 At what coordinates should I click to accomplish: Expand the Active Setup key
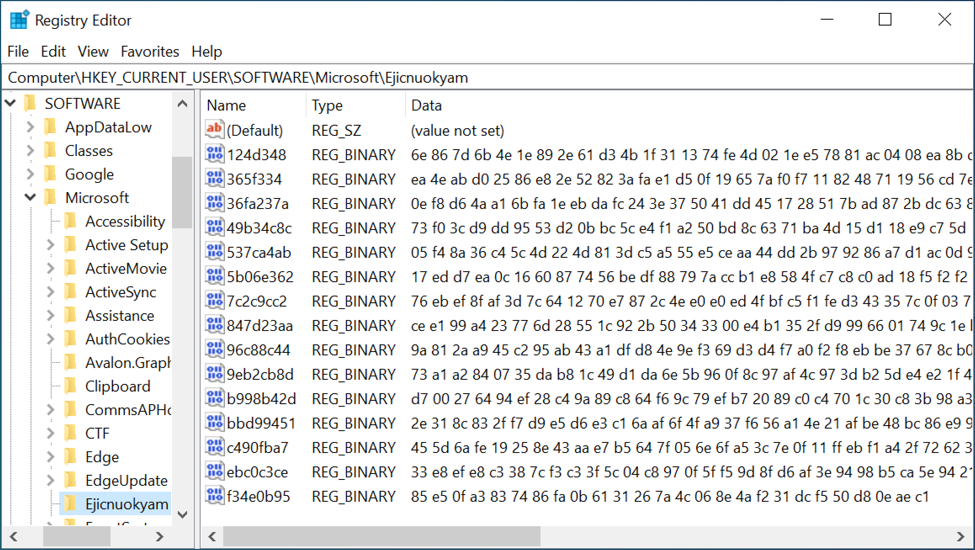(x=50, y=245)
